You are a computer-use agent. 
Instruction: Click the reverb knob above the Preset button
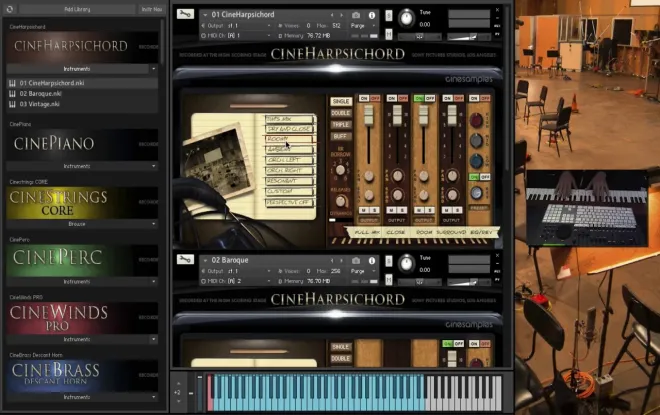[476, 193]
